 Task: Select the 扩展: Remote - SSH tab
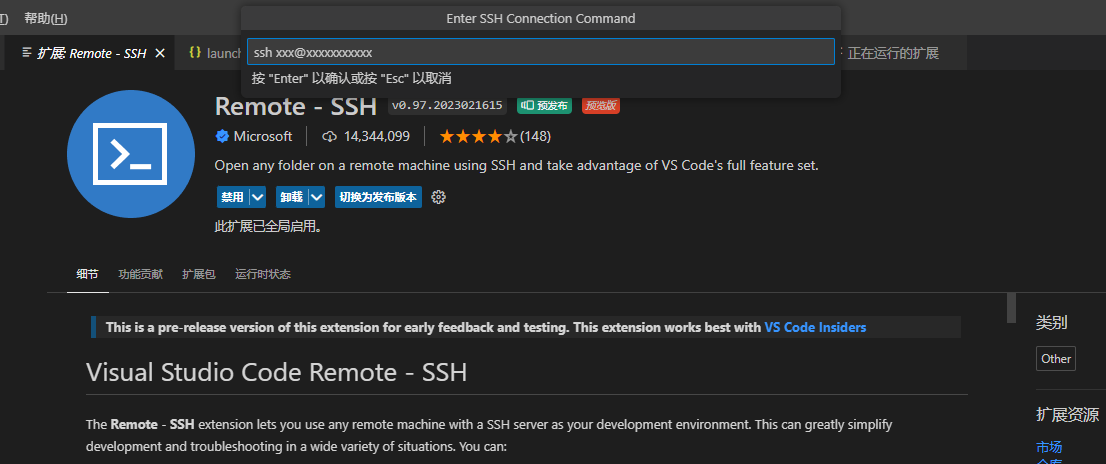92,53
